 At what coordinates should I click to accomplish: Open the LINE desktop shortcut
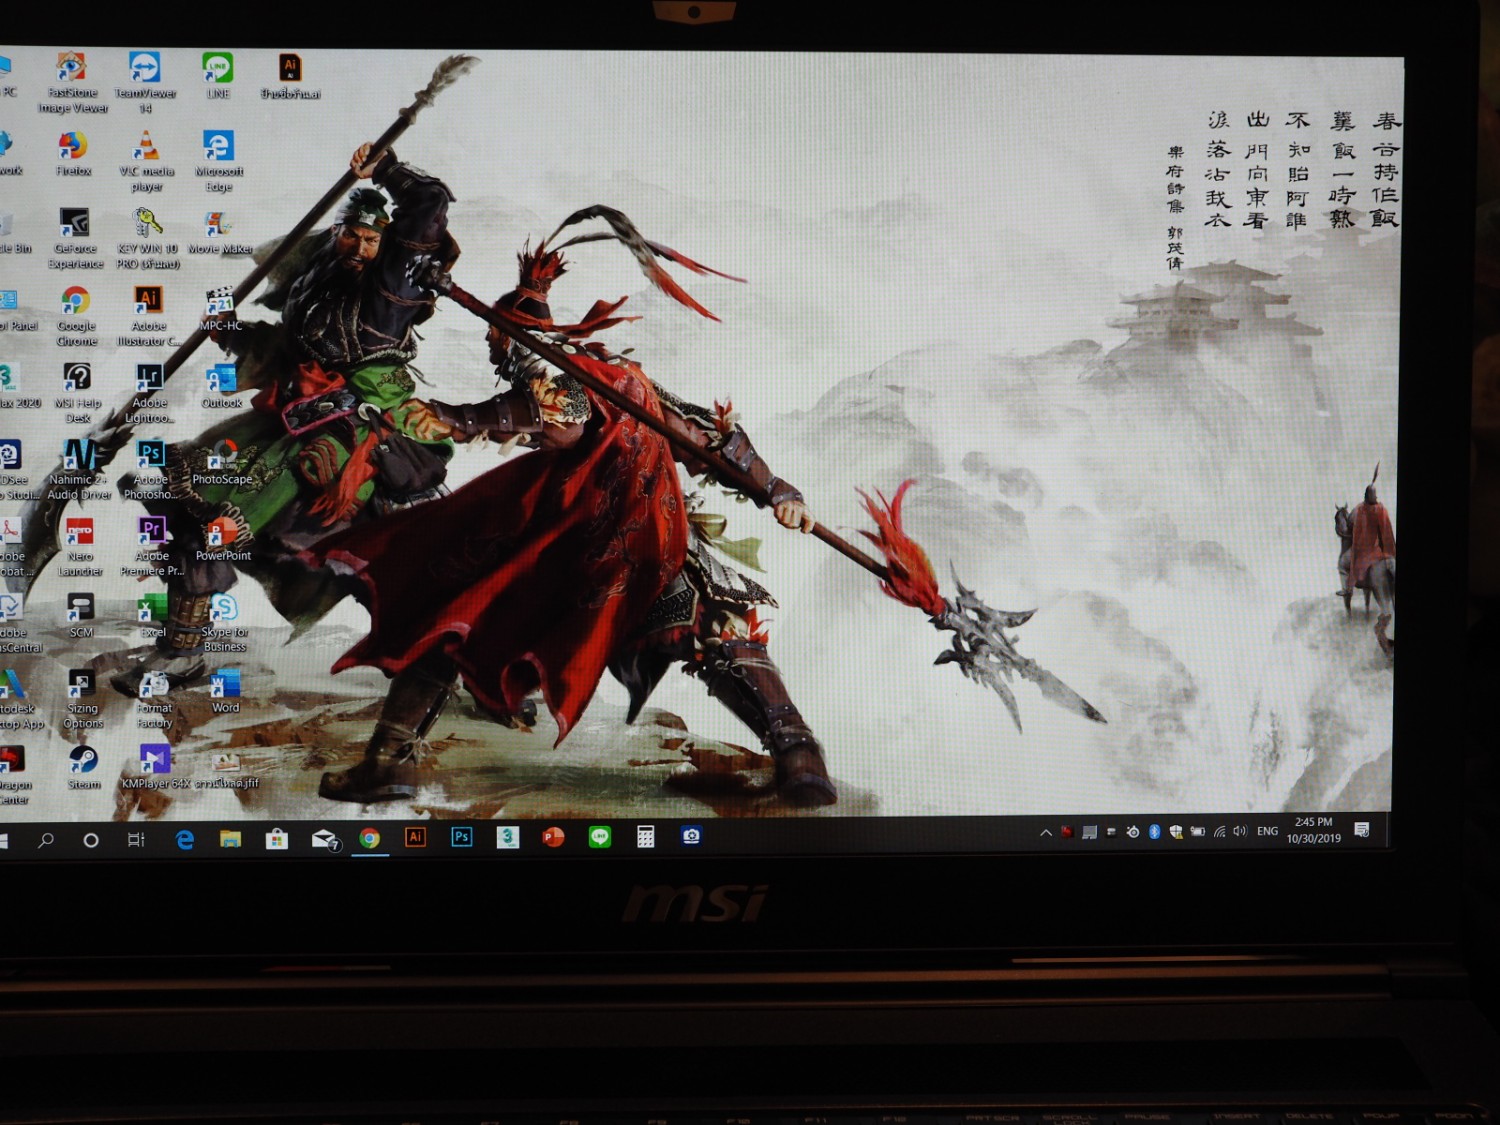pos(218,76)
